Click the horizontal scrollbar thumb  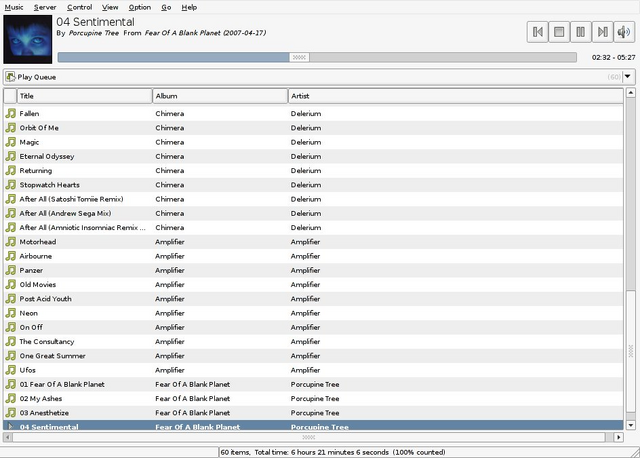(309, 437)
